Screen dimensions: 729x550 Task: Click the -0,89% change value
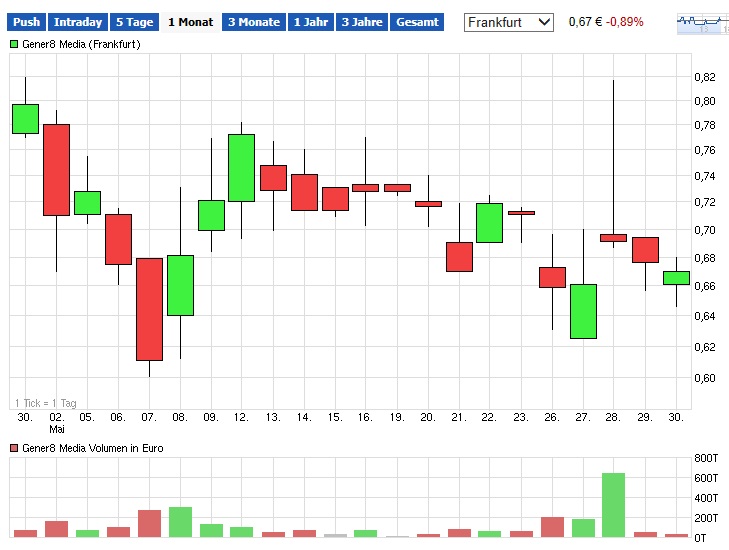tap(624, 22)
